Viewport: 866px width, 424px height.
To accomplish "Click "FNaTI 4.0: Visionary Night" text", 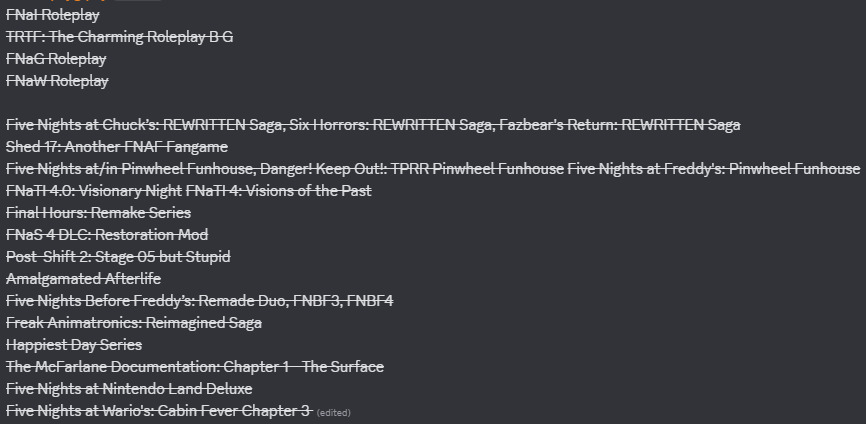I will (x=94, y=191).
